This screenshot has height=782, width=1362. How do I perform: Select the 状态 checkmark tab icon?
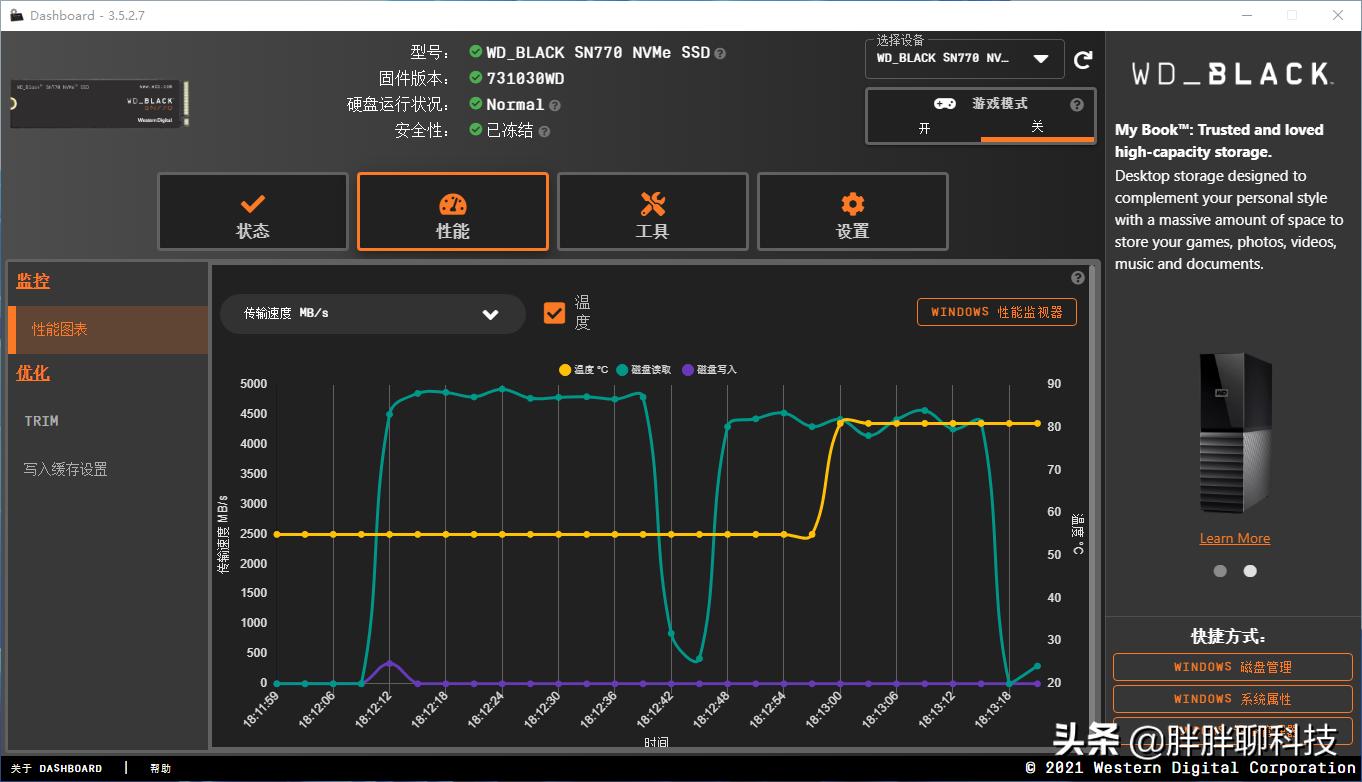coord(252,202)
